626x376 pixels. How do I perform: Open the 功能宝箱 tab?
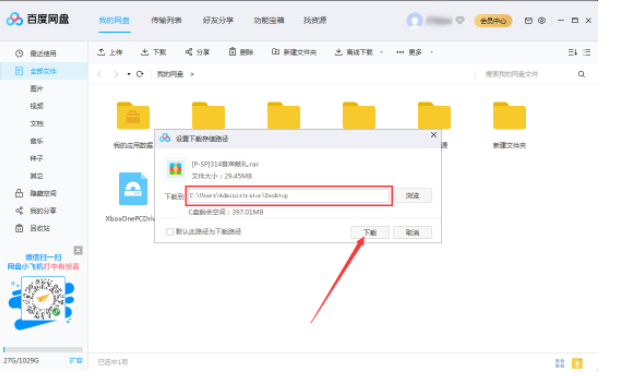[x=269, y=20]
